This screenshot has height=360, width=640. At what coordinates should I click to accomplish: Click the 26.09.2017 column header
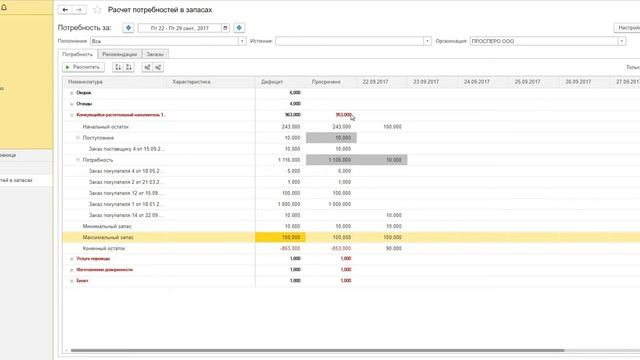[584, 82]
